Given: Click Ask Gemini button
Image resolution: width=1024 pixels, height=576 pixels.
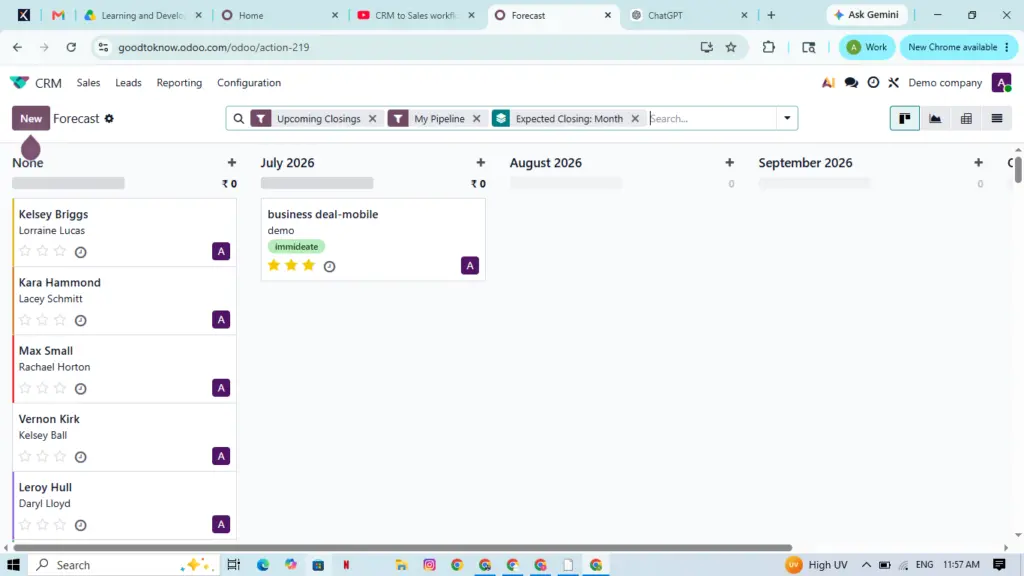Looking at the screenshot, I should point(867,14).
